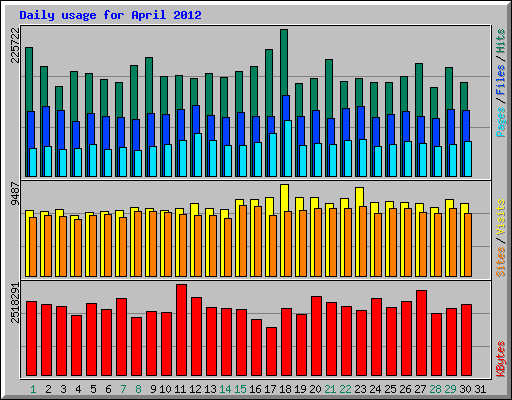Click the KBytes legend label
The image size is (512, 400).
coord(501,359)
